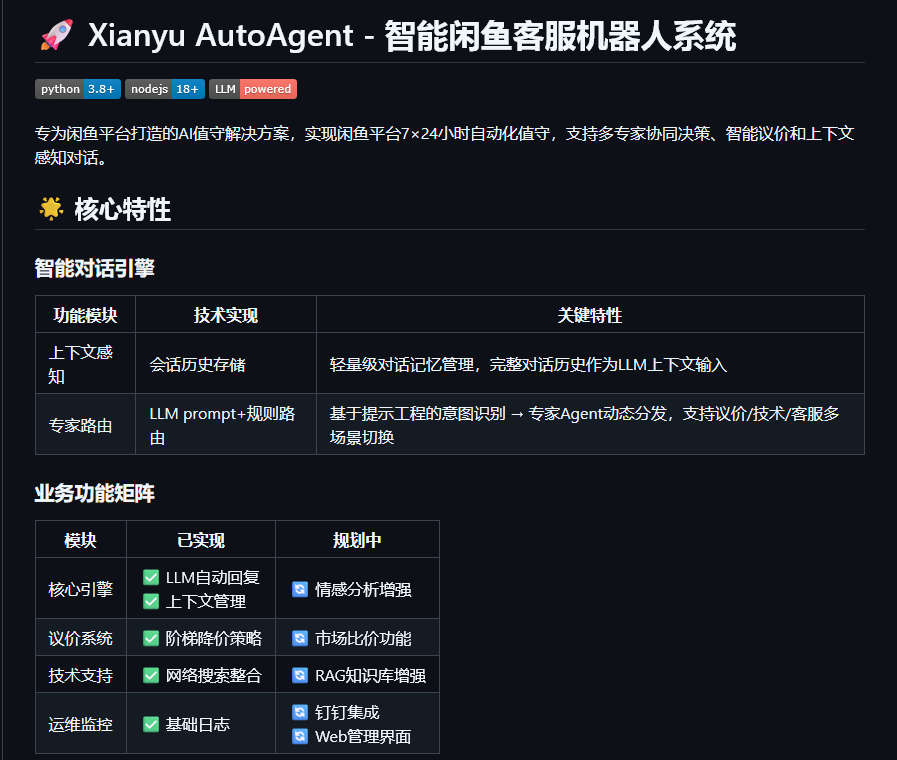Open the nodejs 18+ badge
The height and width of the screenshot is (760, 897).
coord(165,89)
